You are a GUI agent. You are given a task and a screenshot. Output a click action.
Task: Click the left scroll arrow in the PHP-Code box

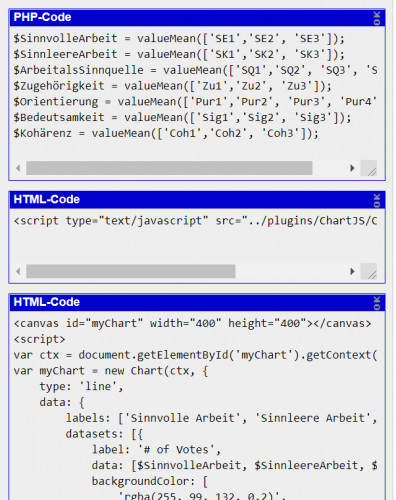18,168
